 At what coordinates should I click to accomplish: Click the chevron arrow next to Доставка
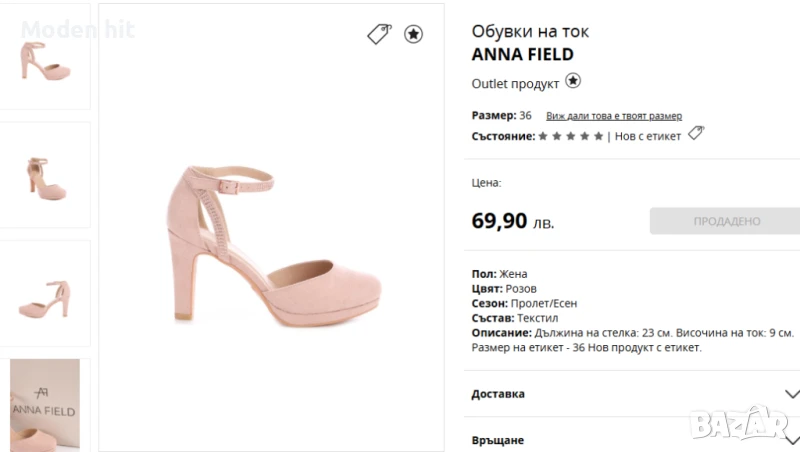click(x=792, y=394)
